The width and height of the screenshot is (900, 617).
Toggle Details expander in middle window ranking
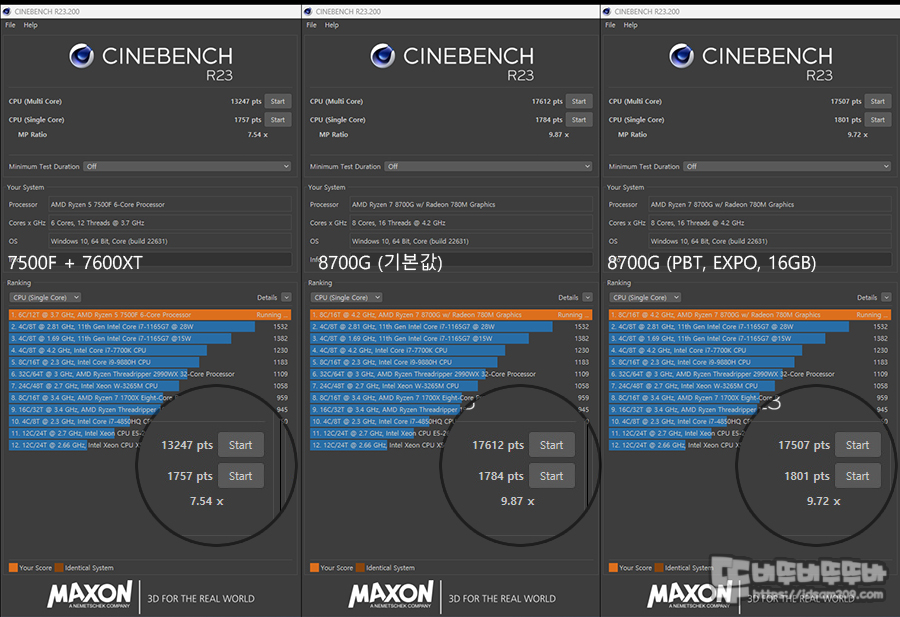[588, 297]
